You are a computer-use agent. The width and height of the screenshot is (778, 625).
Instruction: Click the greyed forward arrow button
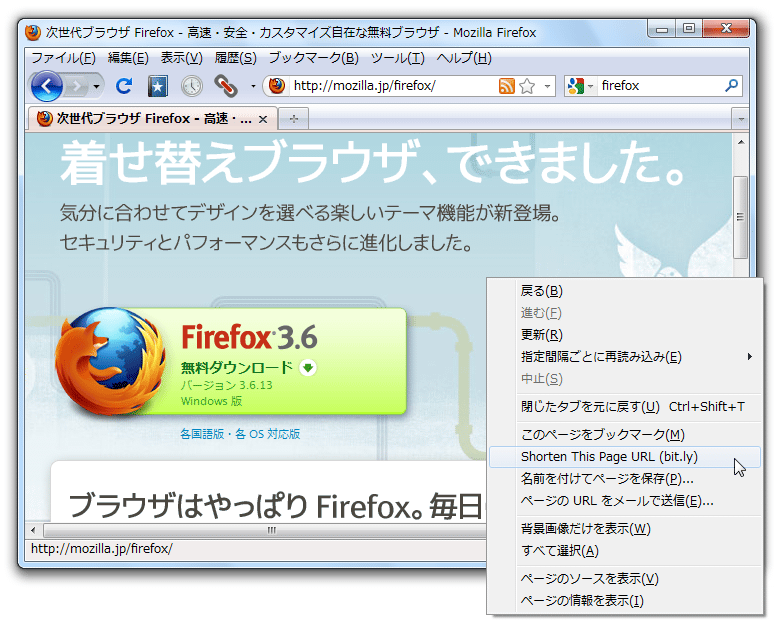76,87
